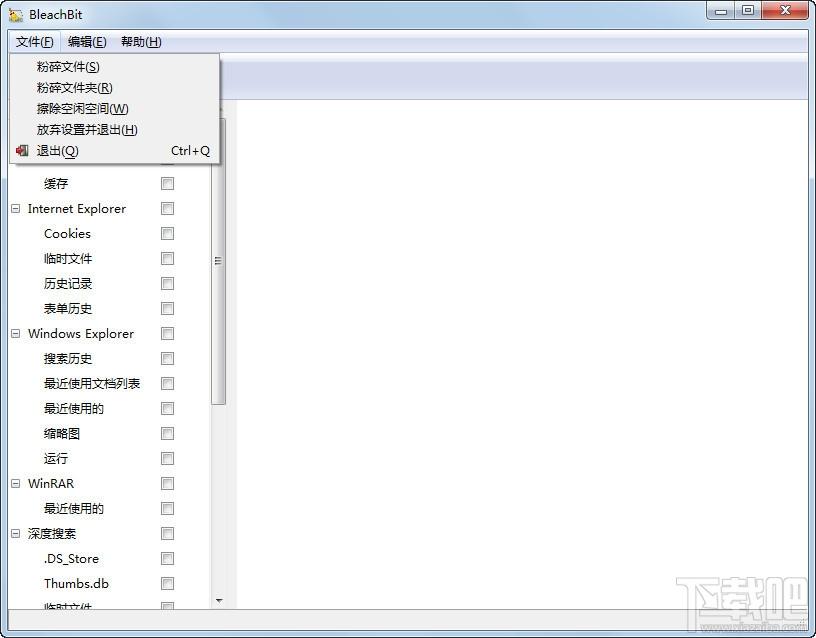The width and height of the screenshot is (816, 638).
Task: Open the 帮助(H) menu
Action: coord(141,42)
